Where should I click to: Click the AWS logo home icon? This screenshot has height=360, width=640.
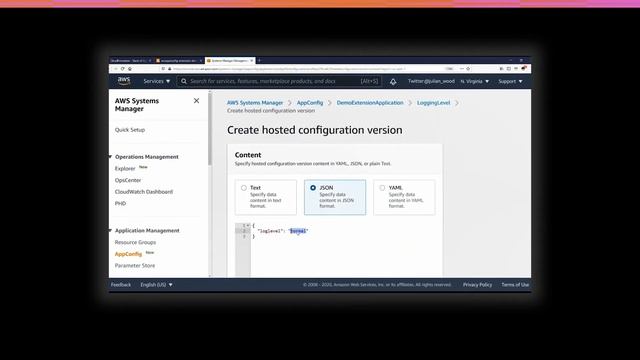pyautogui.click(x=124, y=81)
